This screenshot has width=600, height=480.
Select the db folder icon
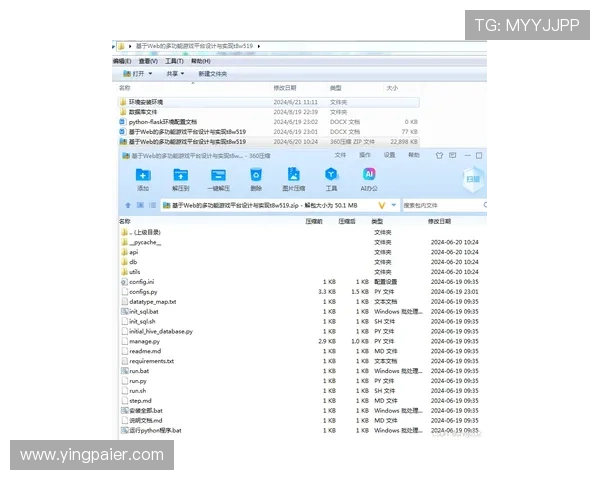[124, 262]
